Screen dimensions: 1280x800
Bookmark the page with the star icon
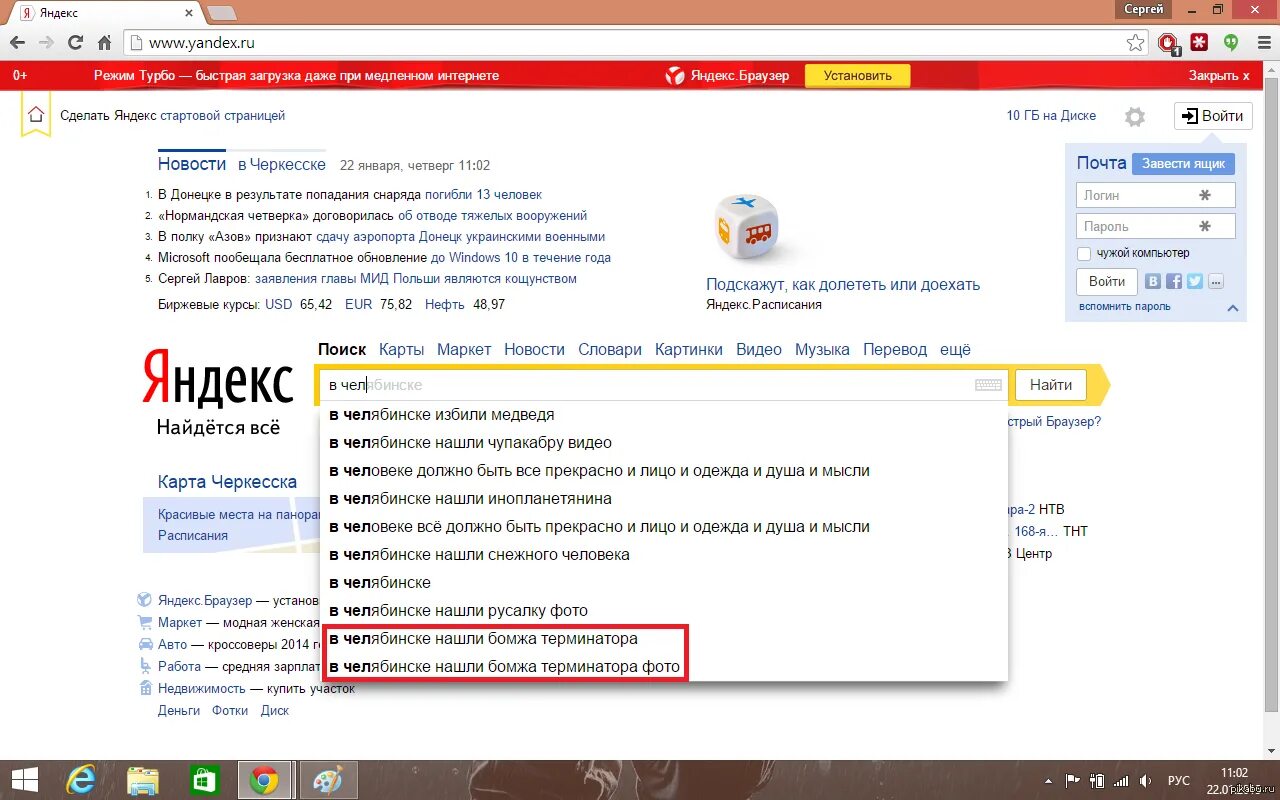point(1135,43)
